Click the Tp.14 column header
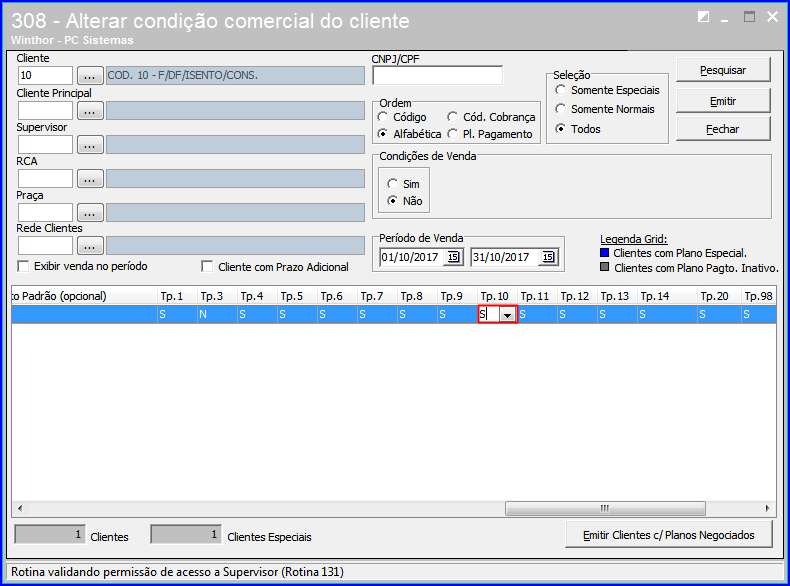790x586 pixels. (668, 296)
